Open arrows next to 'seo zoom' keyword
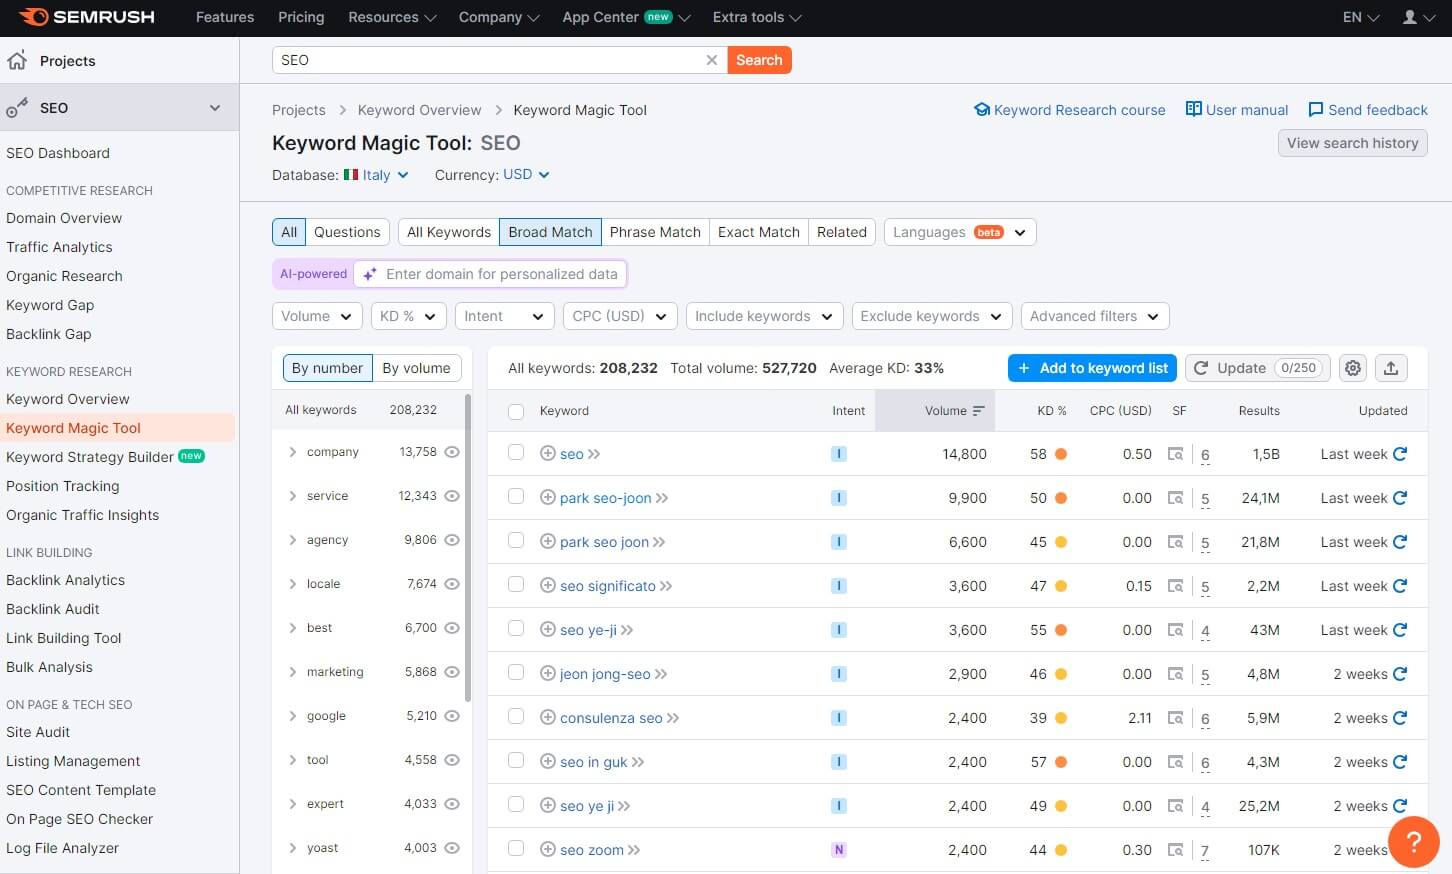Screen dimensions: 1452x874 click(634, 850)
